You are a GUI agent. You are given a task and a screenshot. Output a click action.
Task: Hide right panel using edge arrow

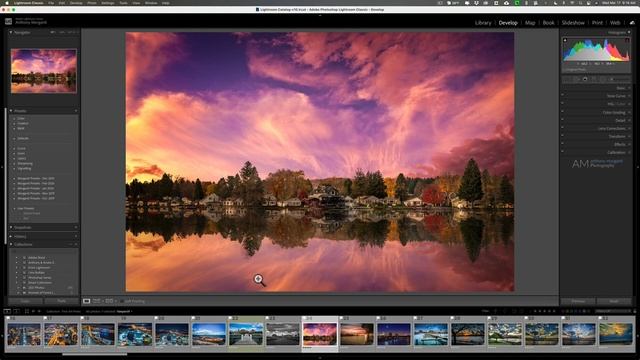[638, 167]
